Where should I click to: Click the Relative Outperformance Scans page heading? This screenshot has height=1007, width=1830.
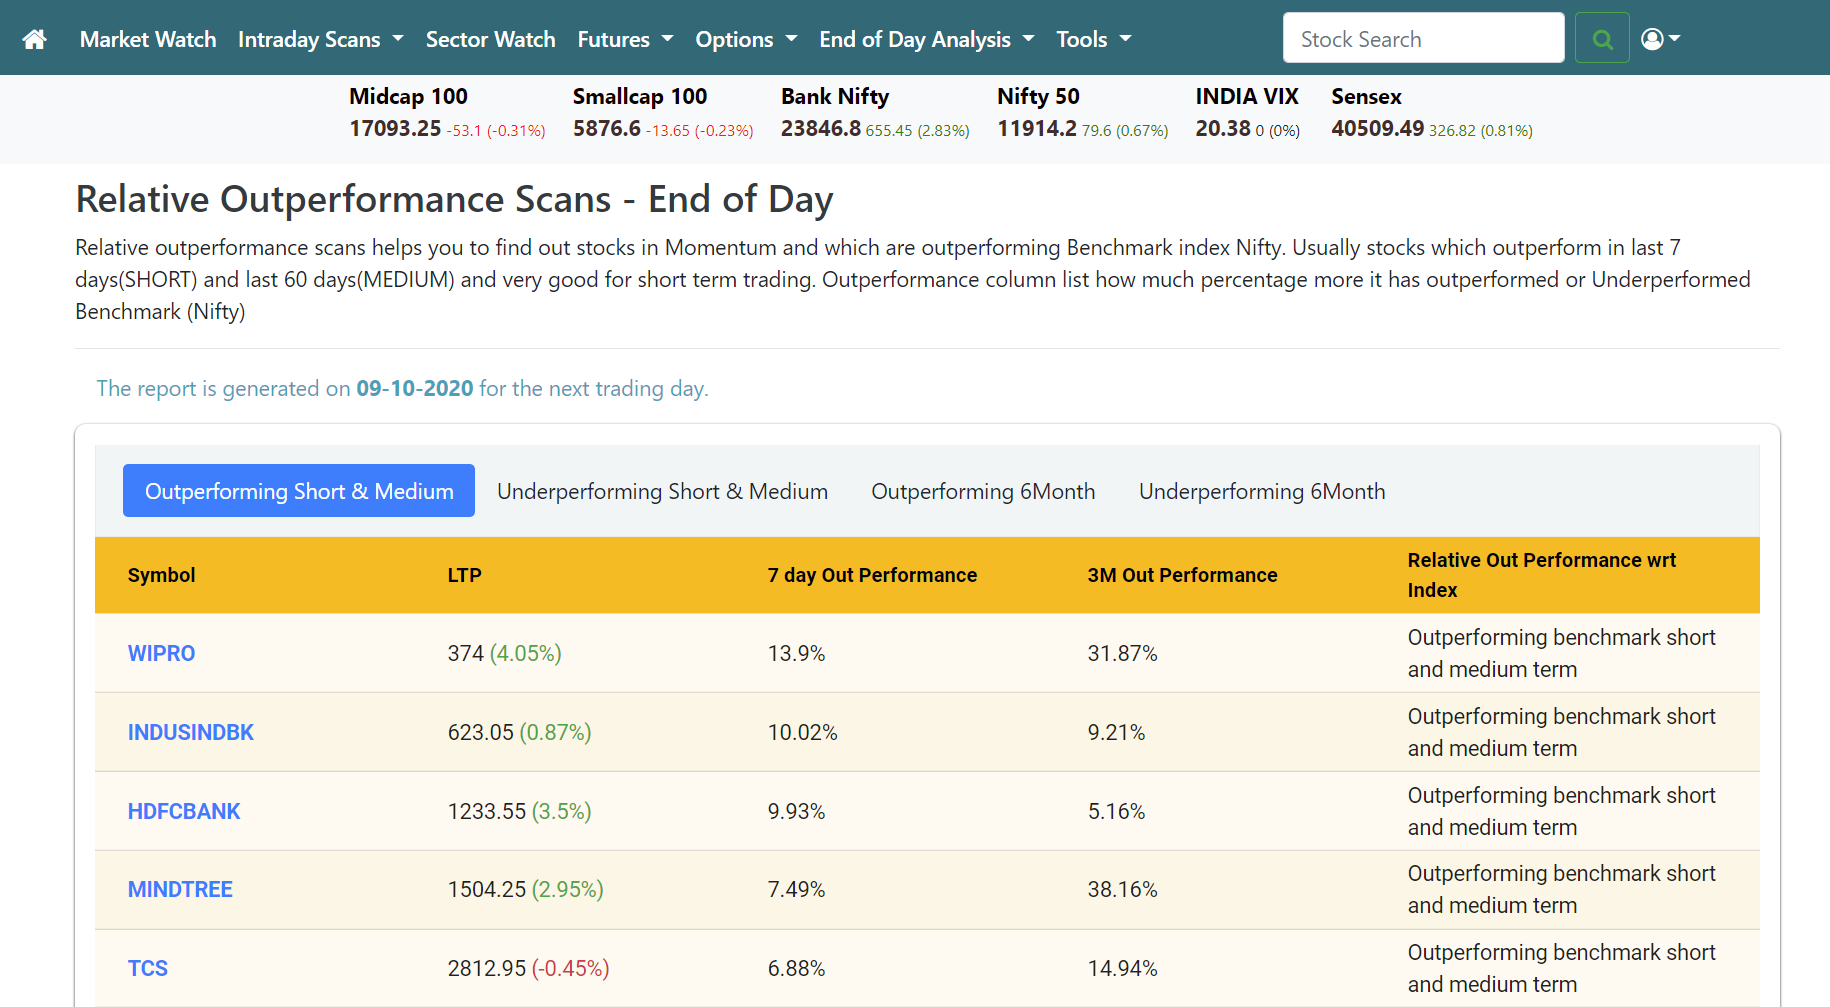point(454,199)
